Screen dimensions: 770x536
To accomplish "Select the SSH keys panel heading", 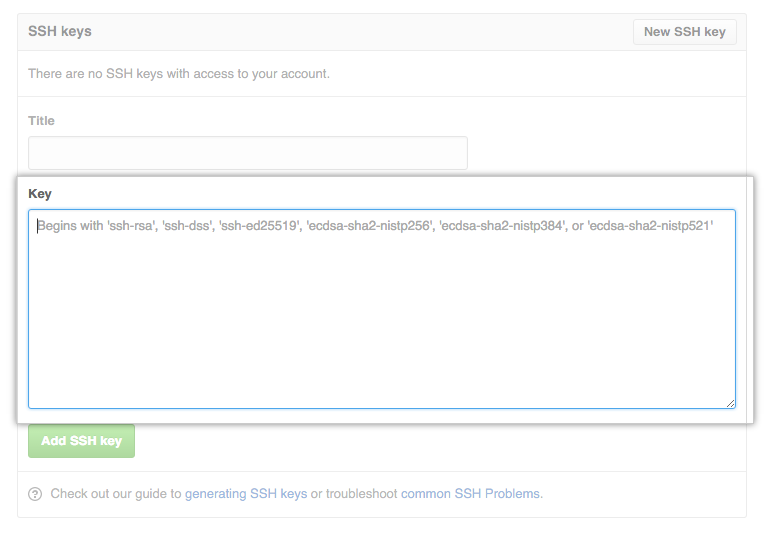I will [x=60, y=32].
